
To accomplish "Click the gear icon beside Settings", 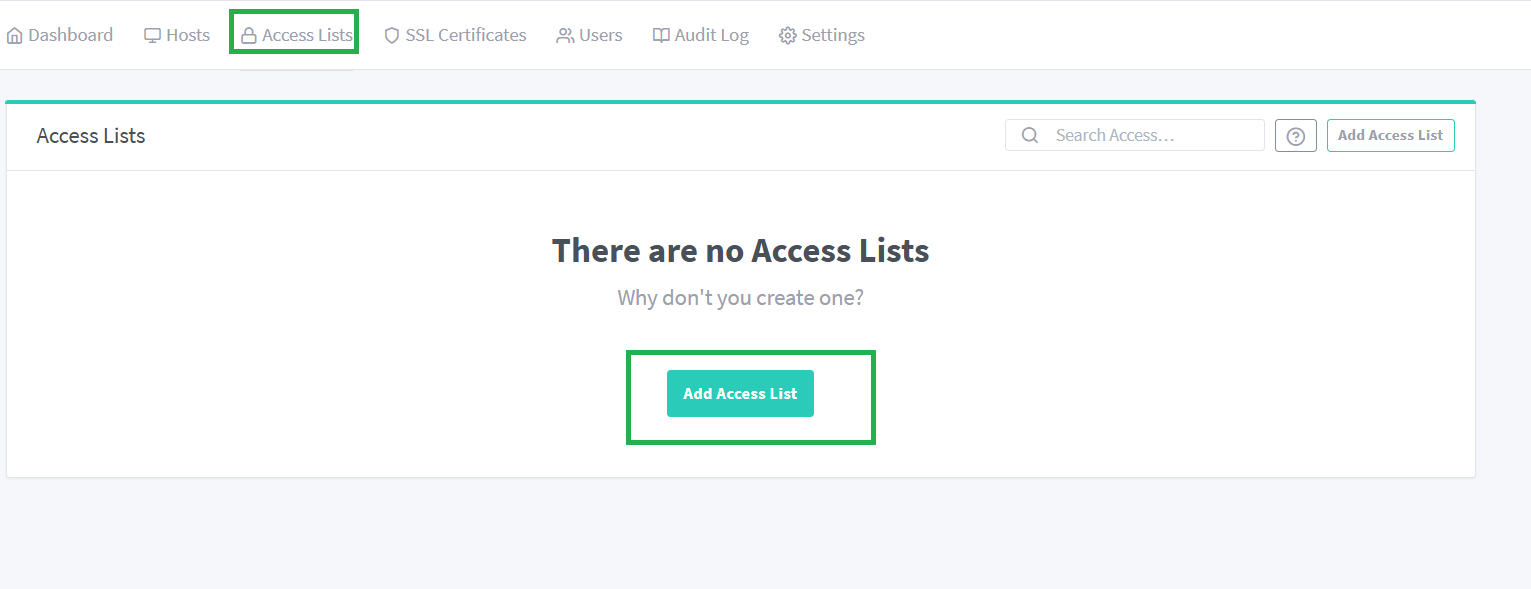I will (788, 36).
